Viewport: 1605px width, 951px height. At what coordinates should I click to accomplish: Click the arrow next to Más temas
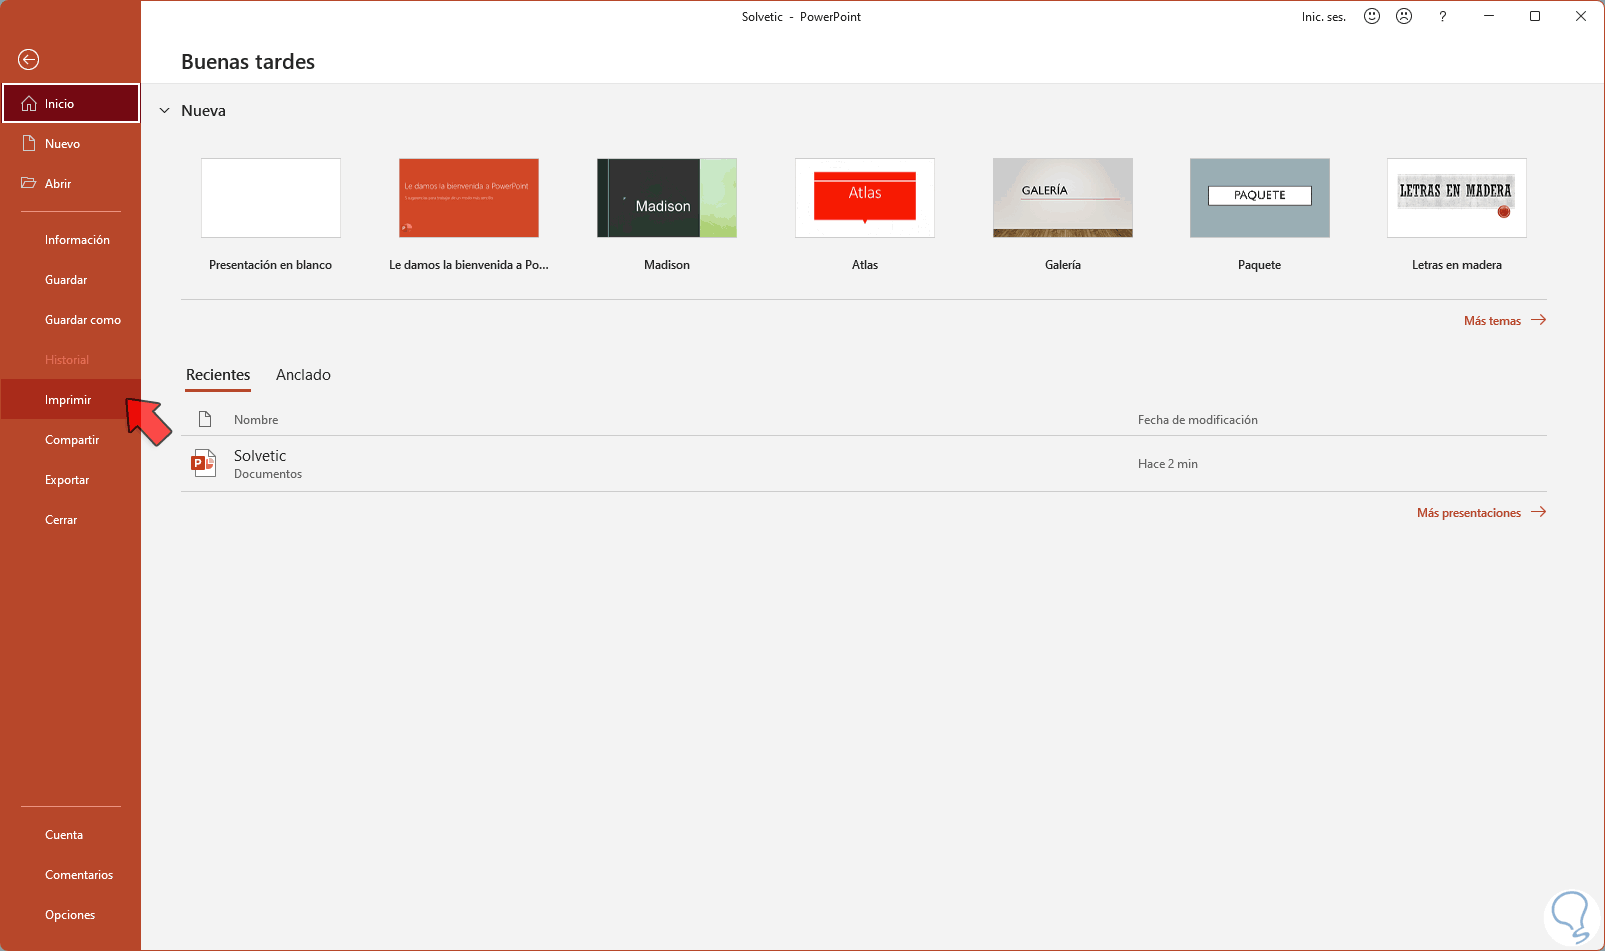[x=1538, y=320]
